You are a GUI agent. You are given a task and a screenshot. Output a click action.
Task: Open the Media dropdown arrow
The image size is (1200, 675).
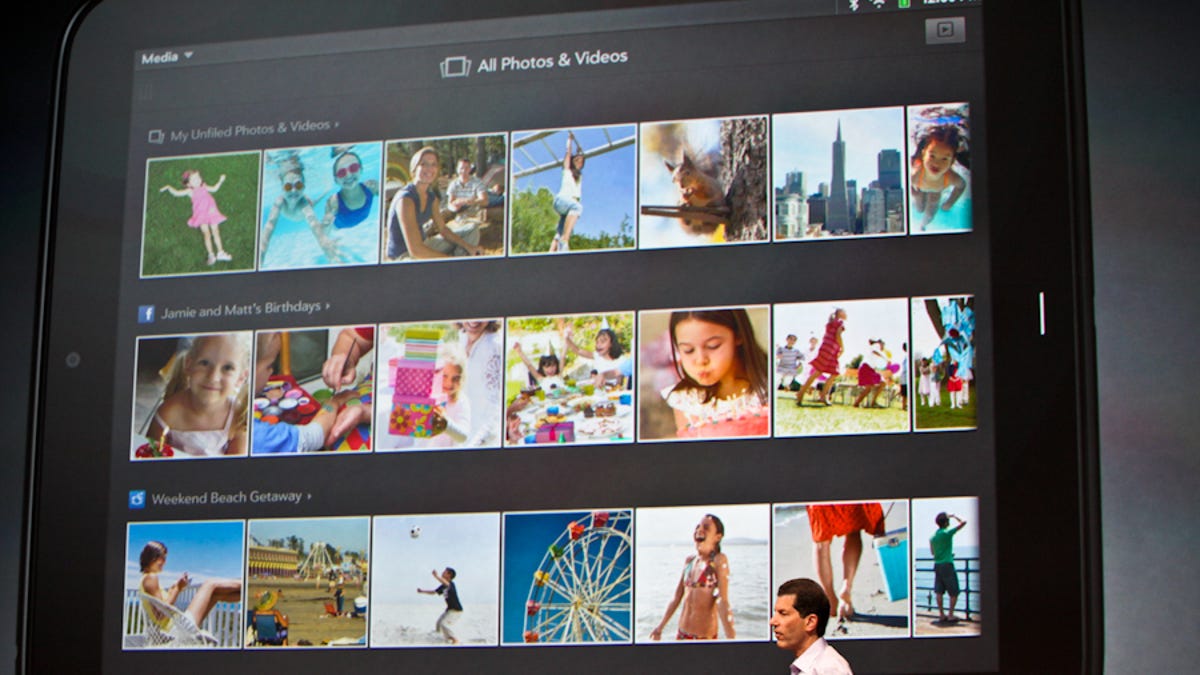(190, 55)
